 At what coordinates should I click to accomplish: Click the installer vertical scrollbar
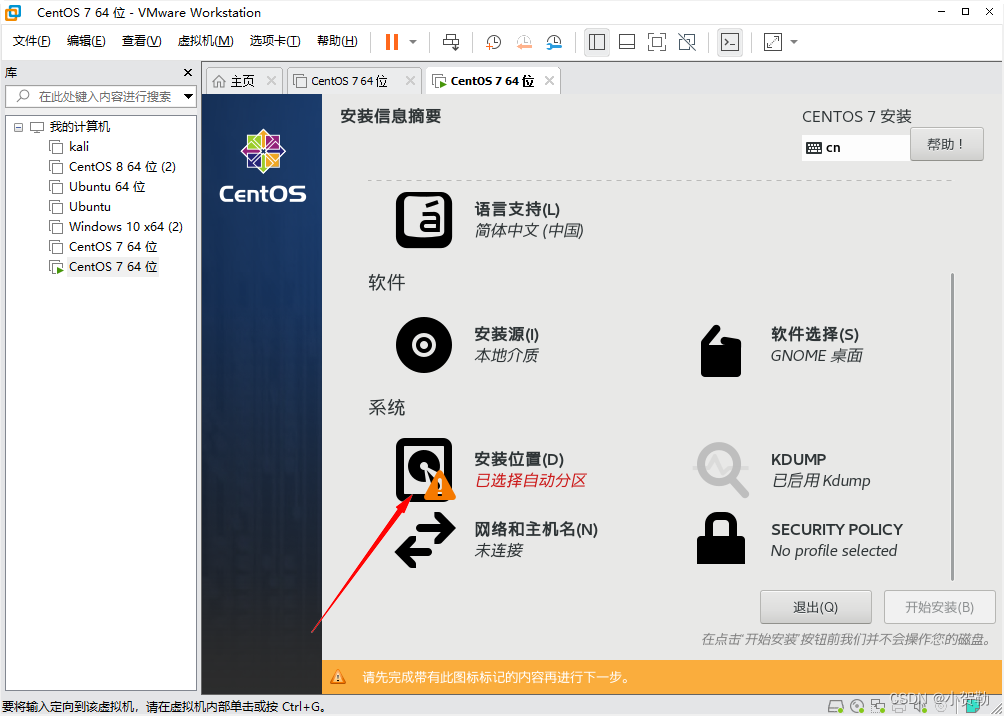pyautogui.click(x=952, y=427)
